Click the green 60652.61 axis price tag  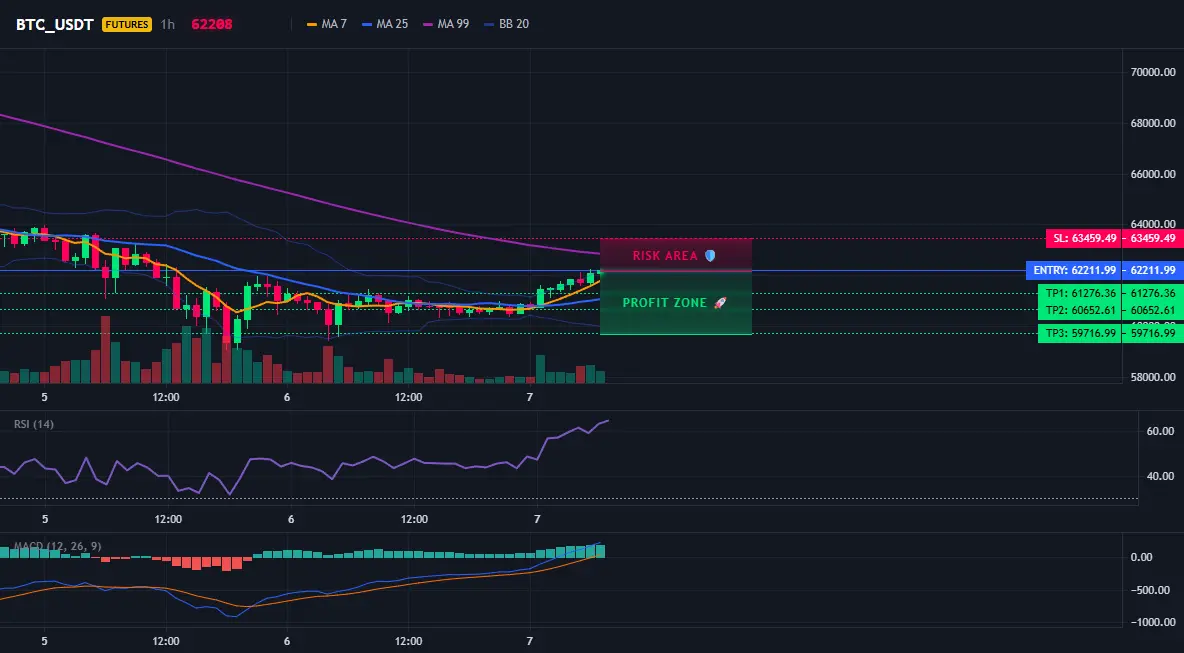click(x=1152, y=310)
